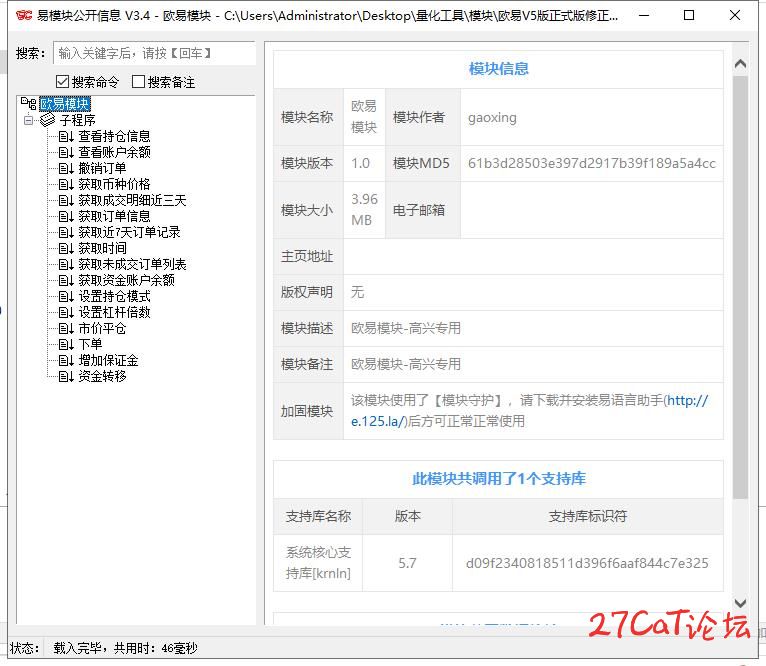
Task: Click the 系统核心支持库[krnln] cell
Action: [x=318, y=563]
